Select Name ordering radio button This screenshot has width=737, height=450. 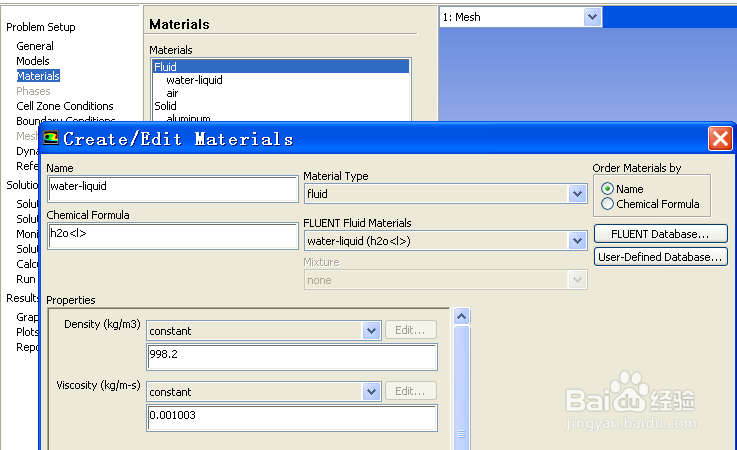(608, 189)
